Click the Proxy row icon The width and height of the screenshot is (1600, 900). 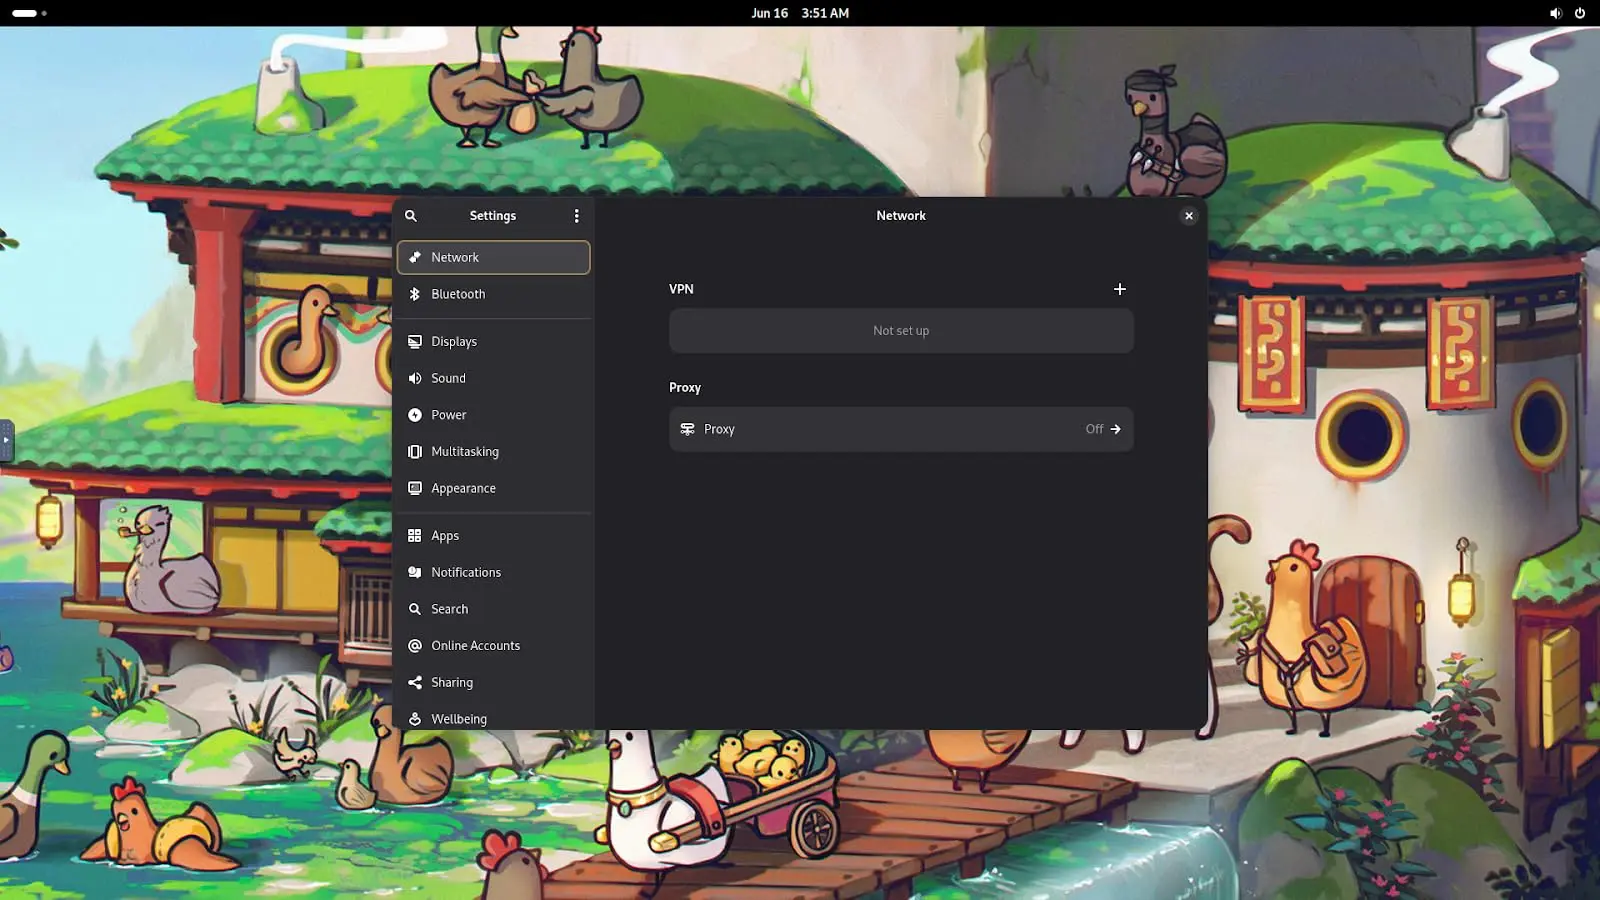687,429
